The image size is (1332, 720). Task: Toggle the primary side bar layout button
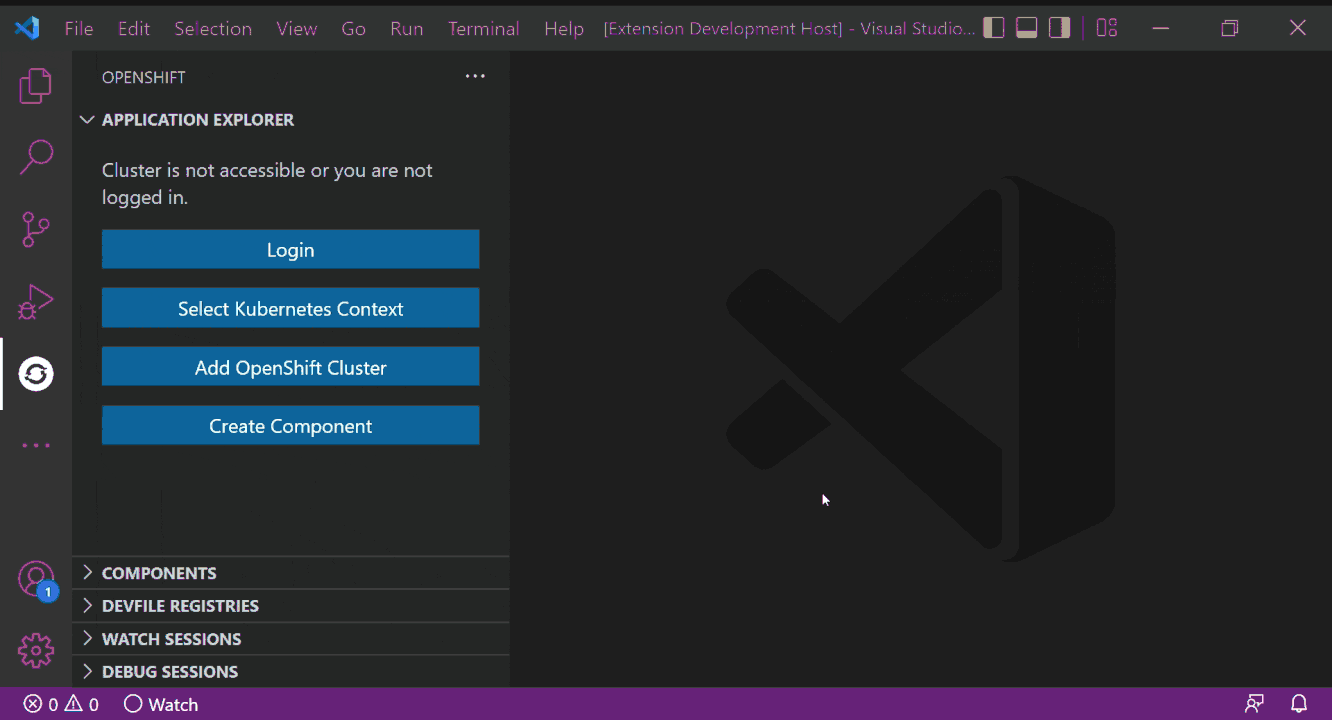(994, 28)
